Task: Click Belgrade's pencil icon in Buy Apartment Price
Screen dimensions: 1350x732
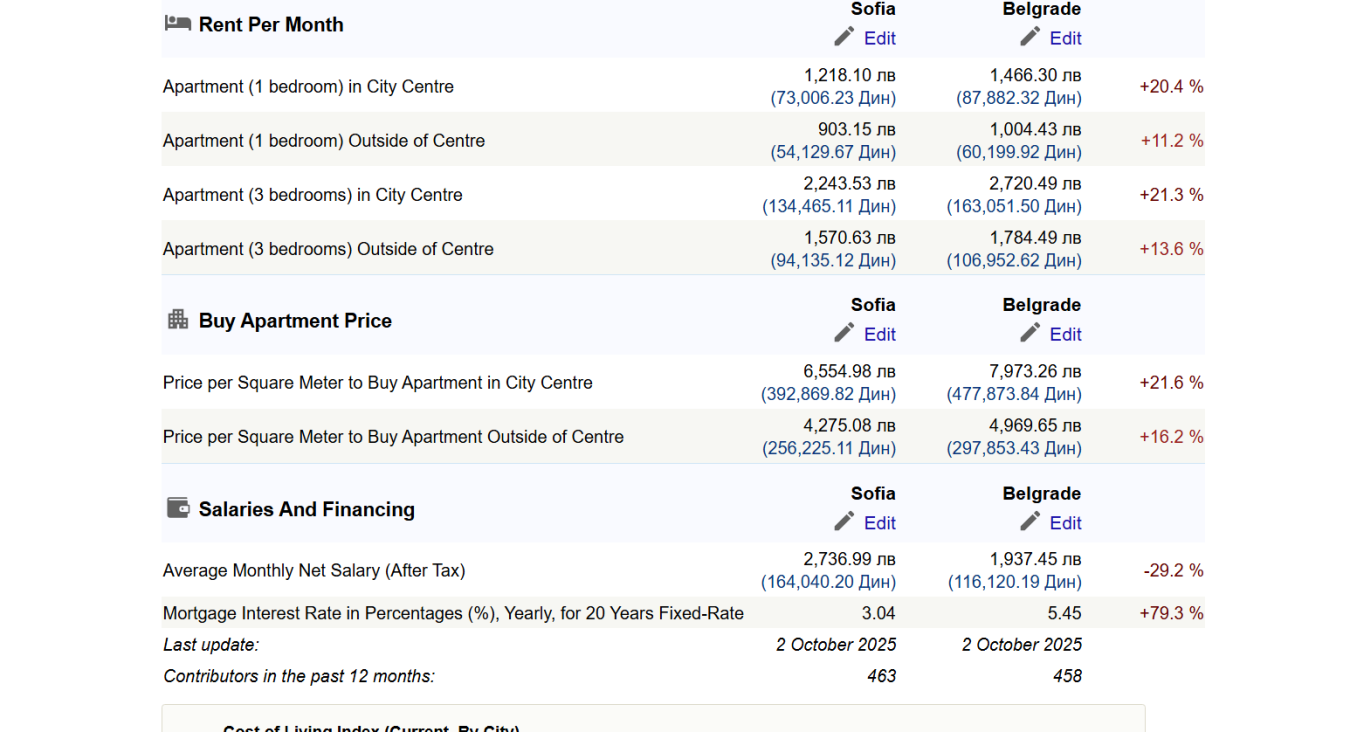Action: coord(1031,333)
